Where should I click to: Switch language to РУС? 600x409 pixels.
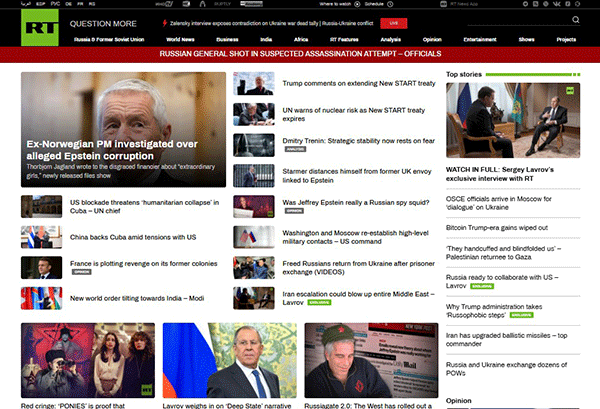[x=55, y=5]
